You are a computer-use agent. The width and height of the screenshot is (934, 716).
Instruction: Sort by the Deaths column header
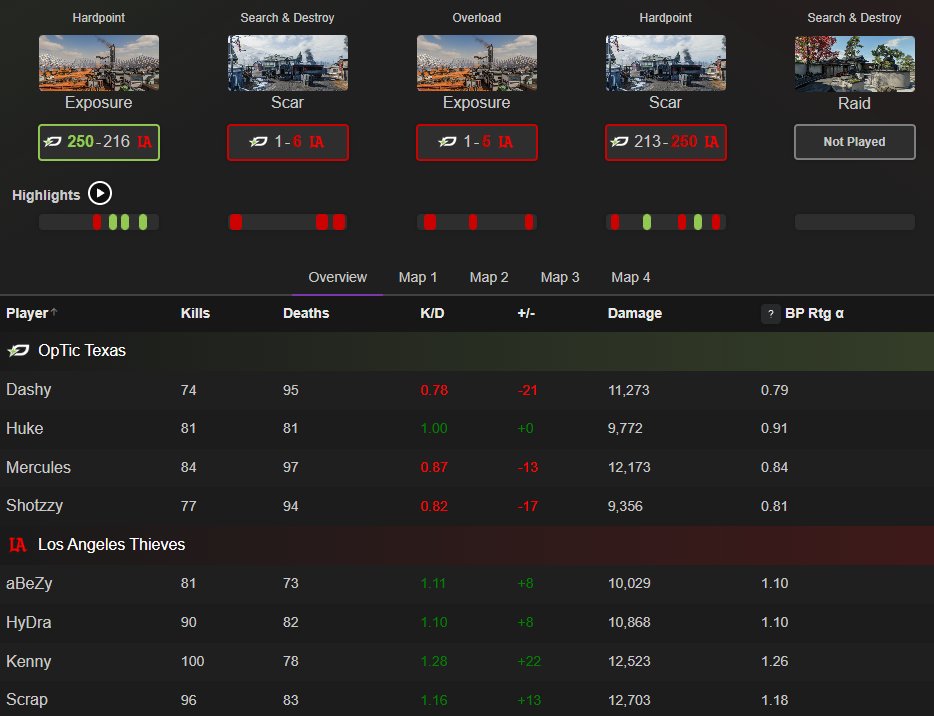point(306,313)
